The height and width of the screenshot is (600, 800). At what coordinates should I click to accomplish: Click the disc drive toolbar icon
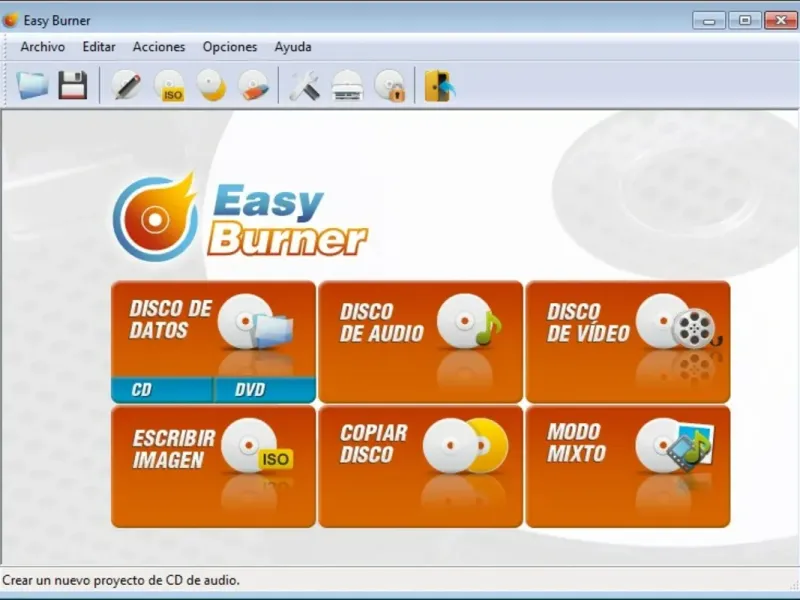(x=347, y=85)
